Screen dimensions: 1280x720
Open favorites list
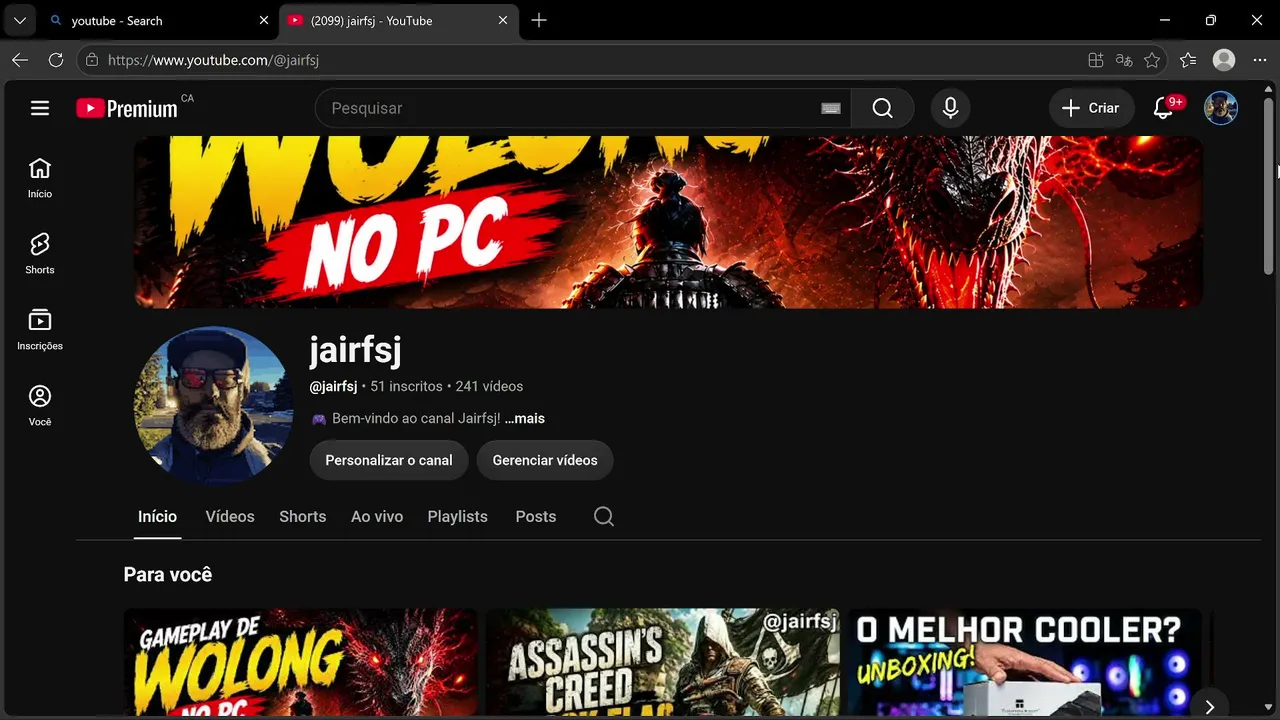pos(1188,60)
